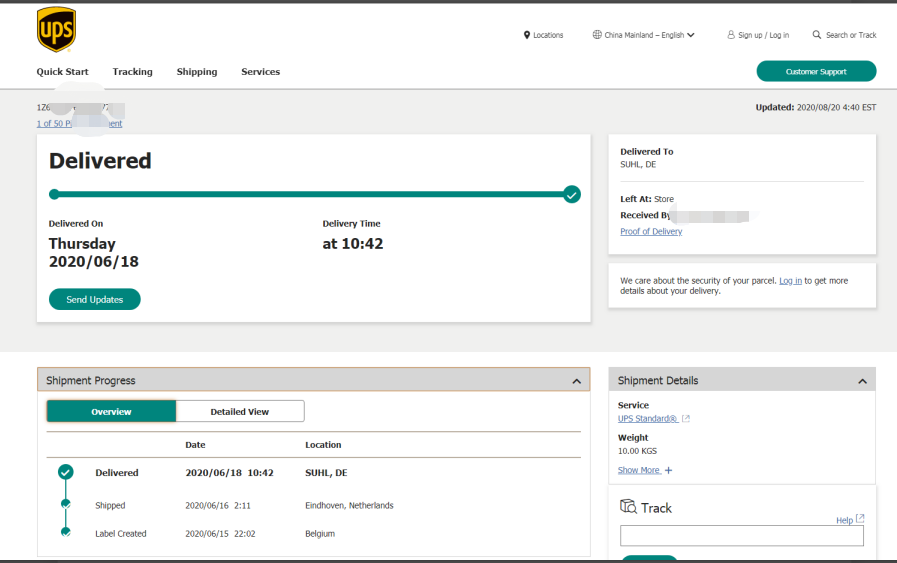
Task: Click the globe language icon
Action: (597, 34)
